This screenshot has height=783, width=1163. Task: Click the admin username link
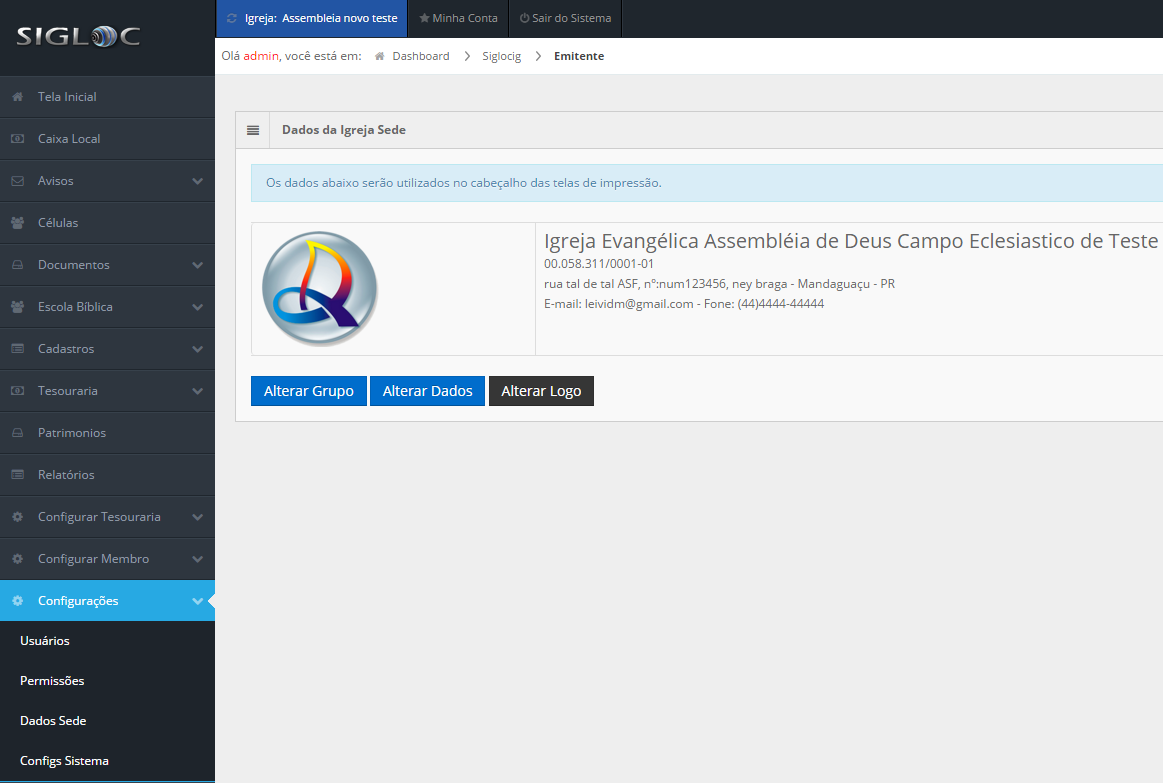click(x=261, y=56)
